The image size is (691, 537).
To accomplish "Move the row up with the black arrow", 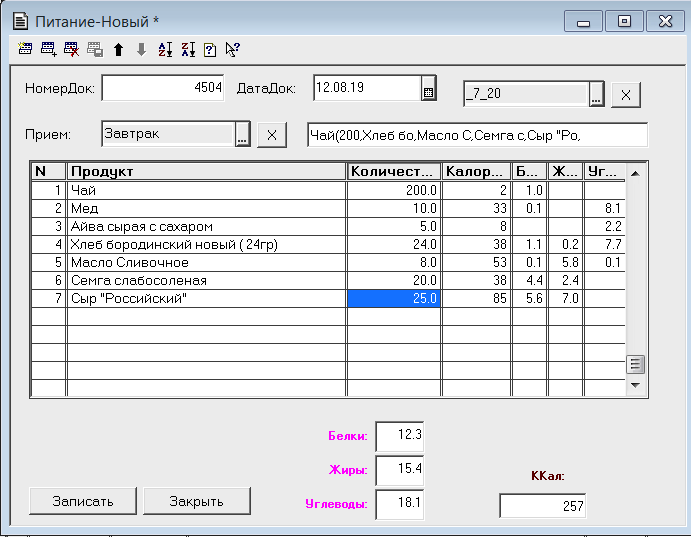I will pyautogui.click(x=118, y=48).
